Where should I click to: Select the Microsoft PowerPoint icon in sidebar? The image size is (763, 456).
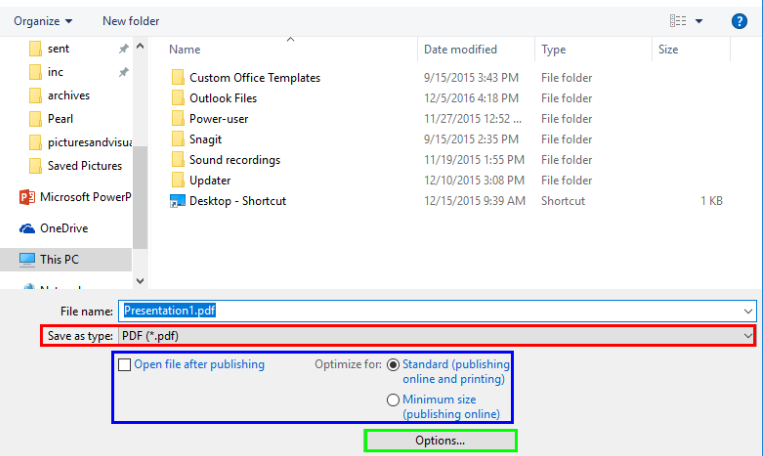click(27, 197)
